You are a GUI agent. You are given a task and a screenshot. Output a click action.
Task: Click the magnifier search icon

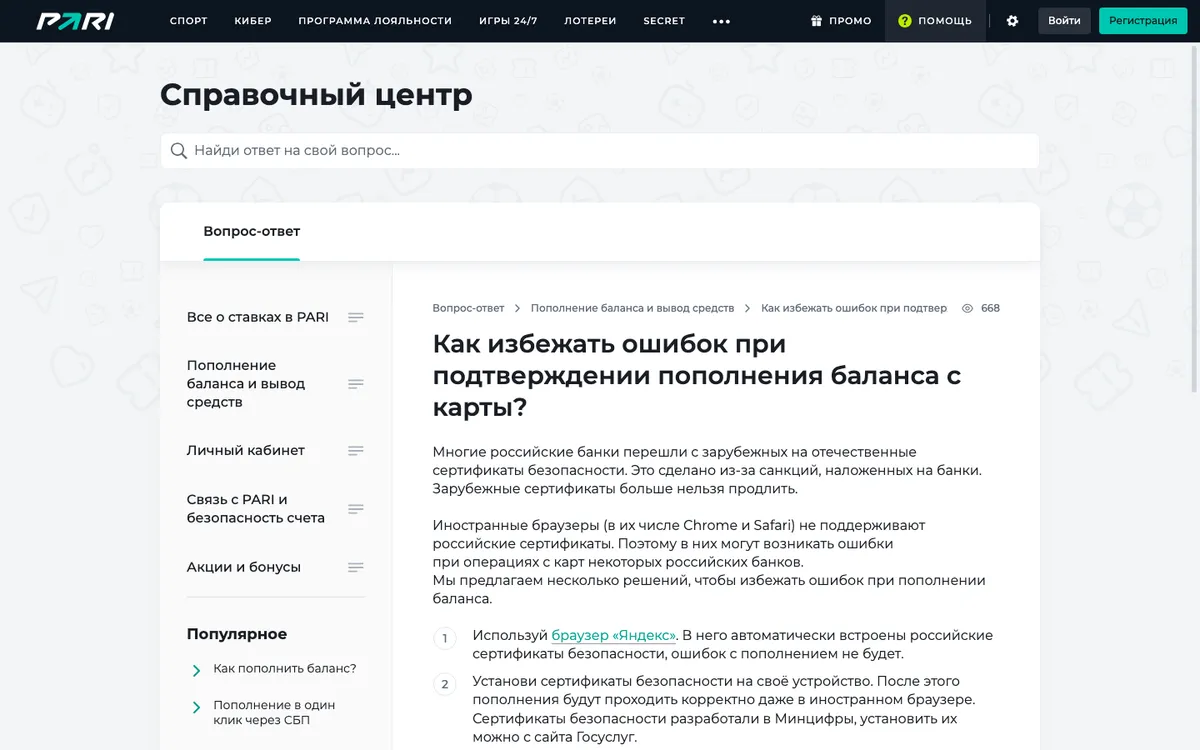tap(179, 151)
